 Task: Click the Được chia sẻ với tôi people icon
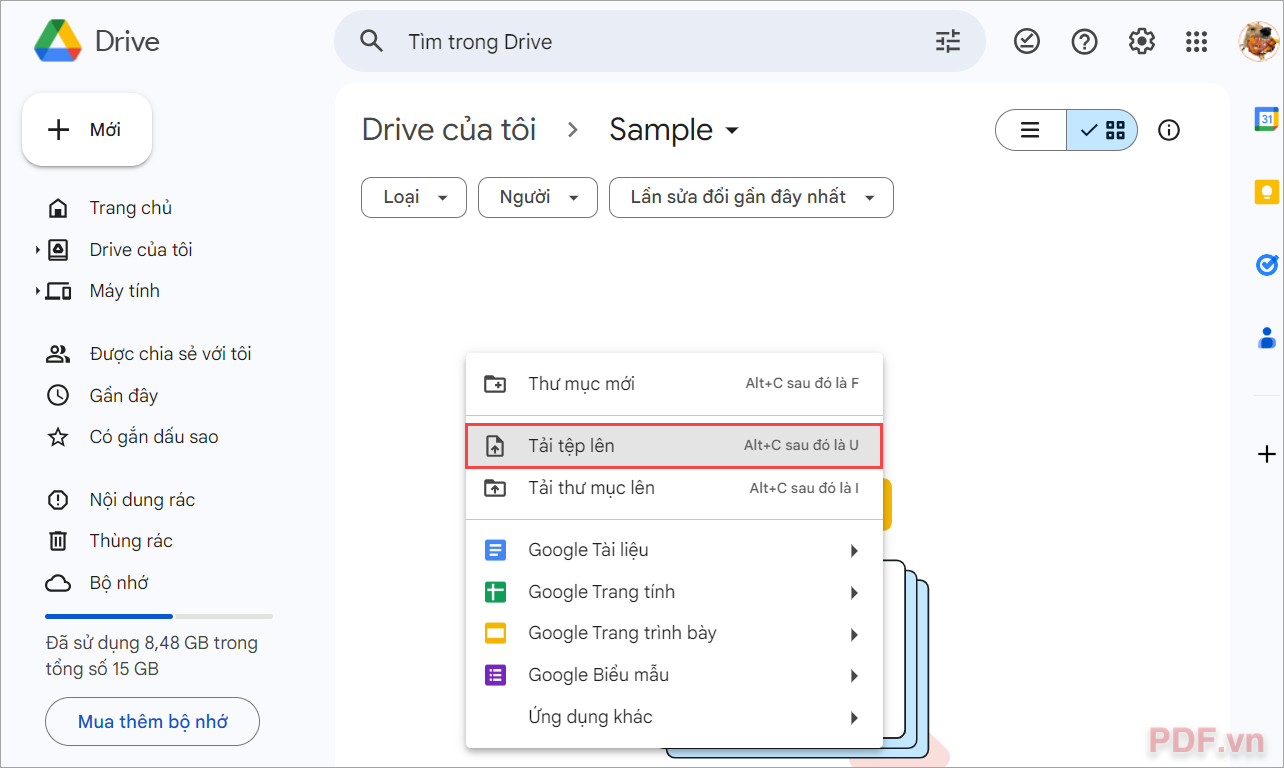pyautogui.click(x=58, y=354)
